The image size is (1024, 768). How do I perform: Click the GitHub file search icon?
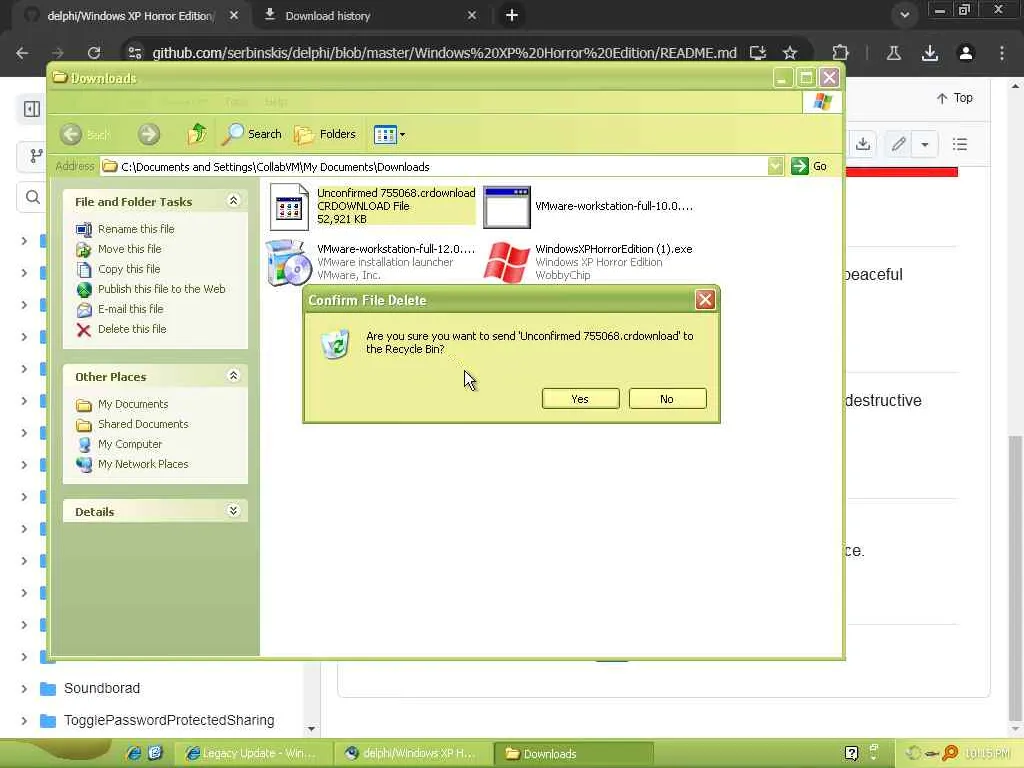tap(33, 197)
